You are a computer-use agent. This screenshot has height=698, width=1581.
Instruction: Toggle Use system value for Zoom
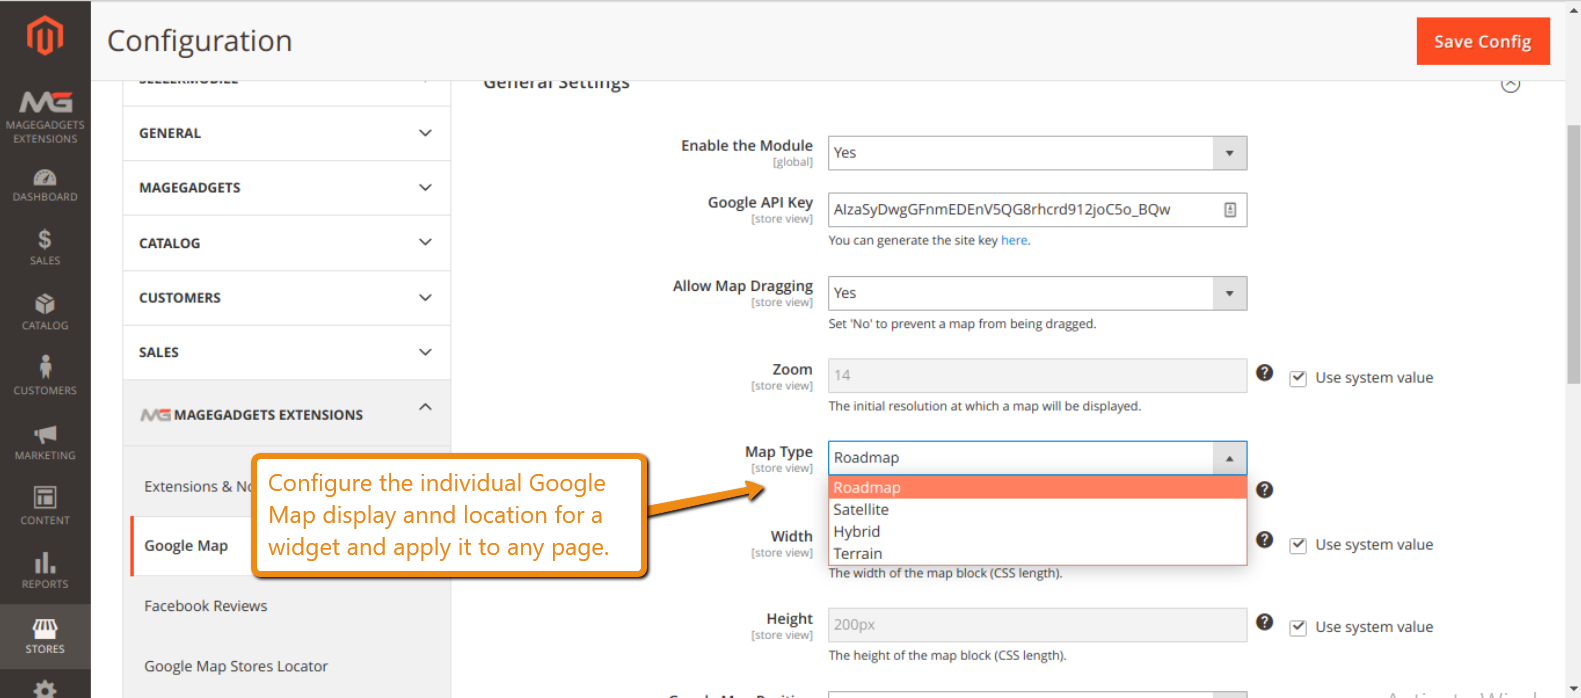(x=1298, y=378)
